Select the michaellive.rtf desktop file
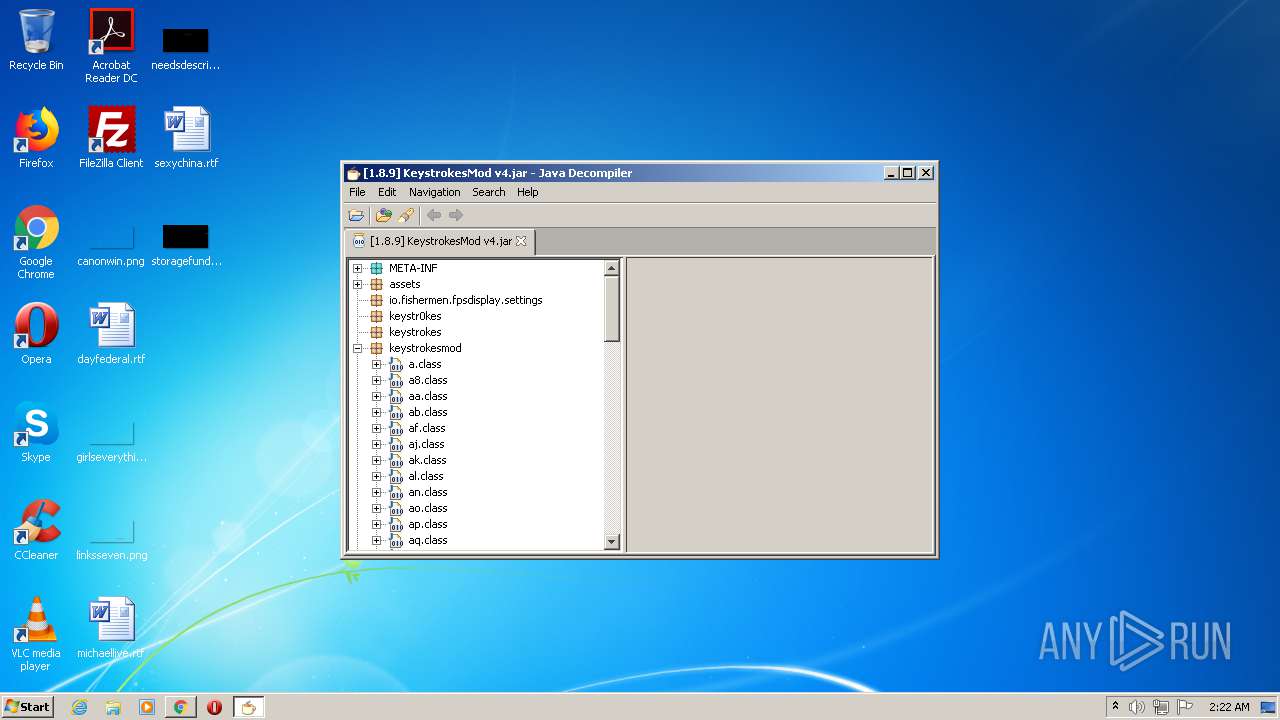 pyautogui.click(x=111, y=628)
